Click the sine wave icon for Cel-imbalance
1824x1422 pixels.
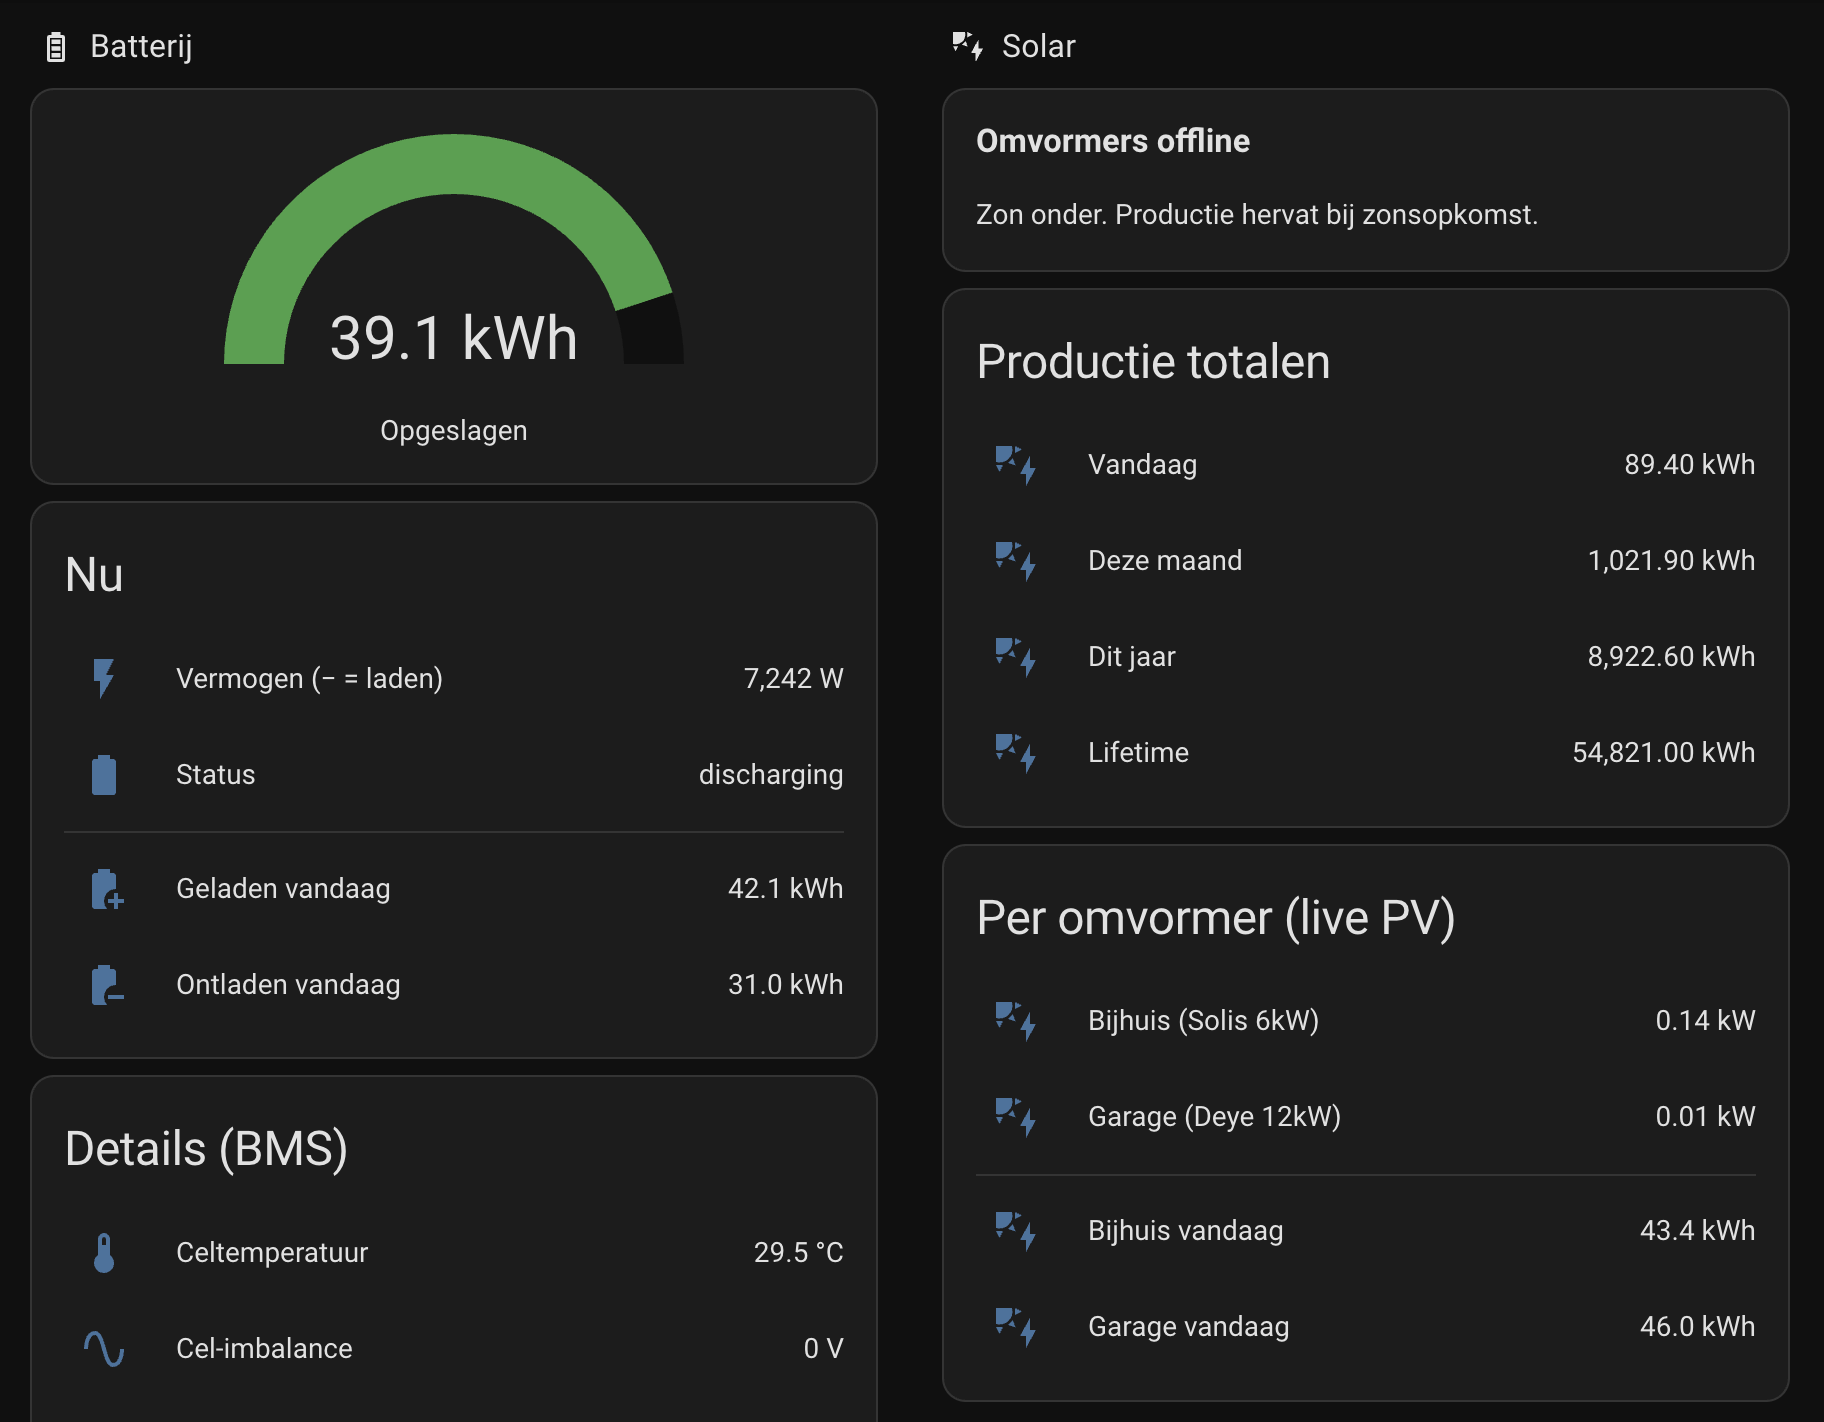click(104, 1348)
